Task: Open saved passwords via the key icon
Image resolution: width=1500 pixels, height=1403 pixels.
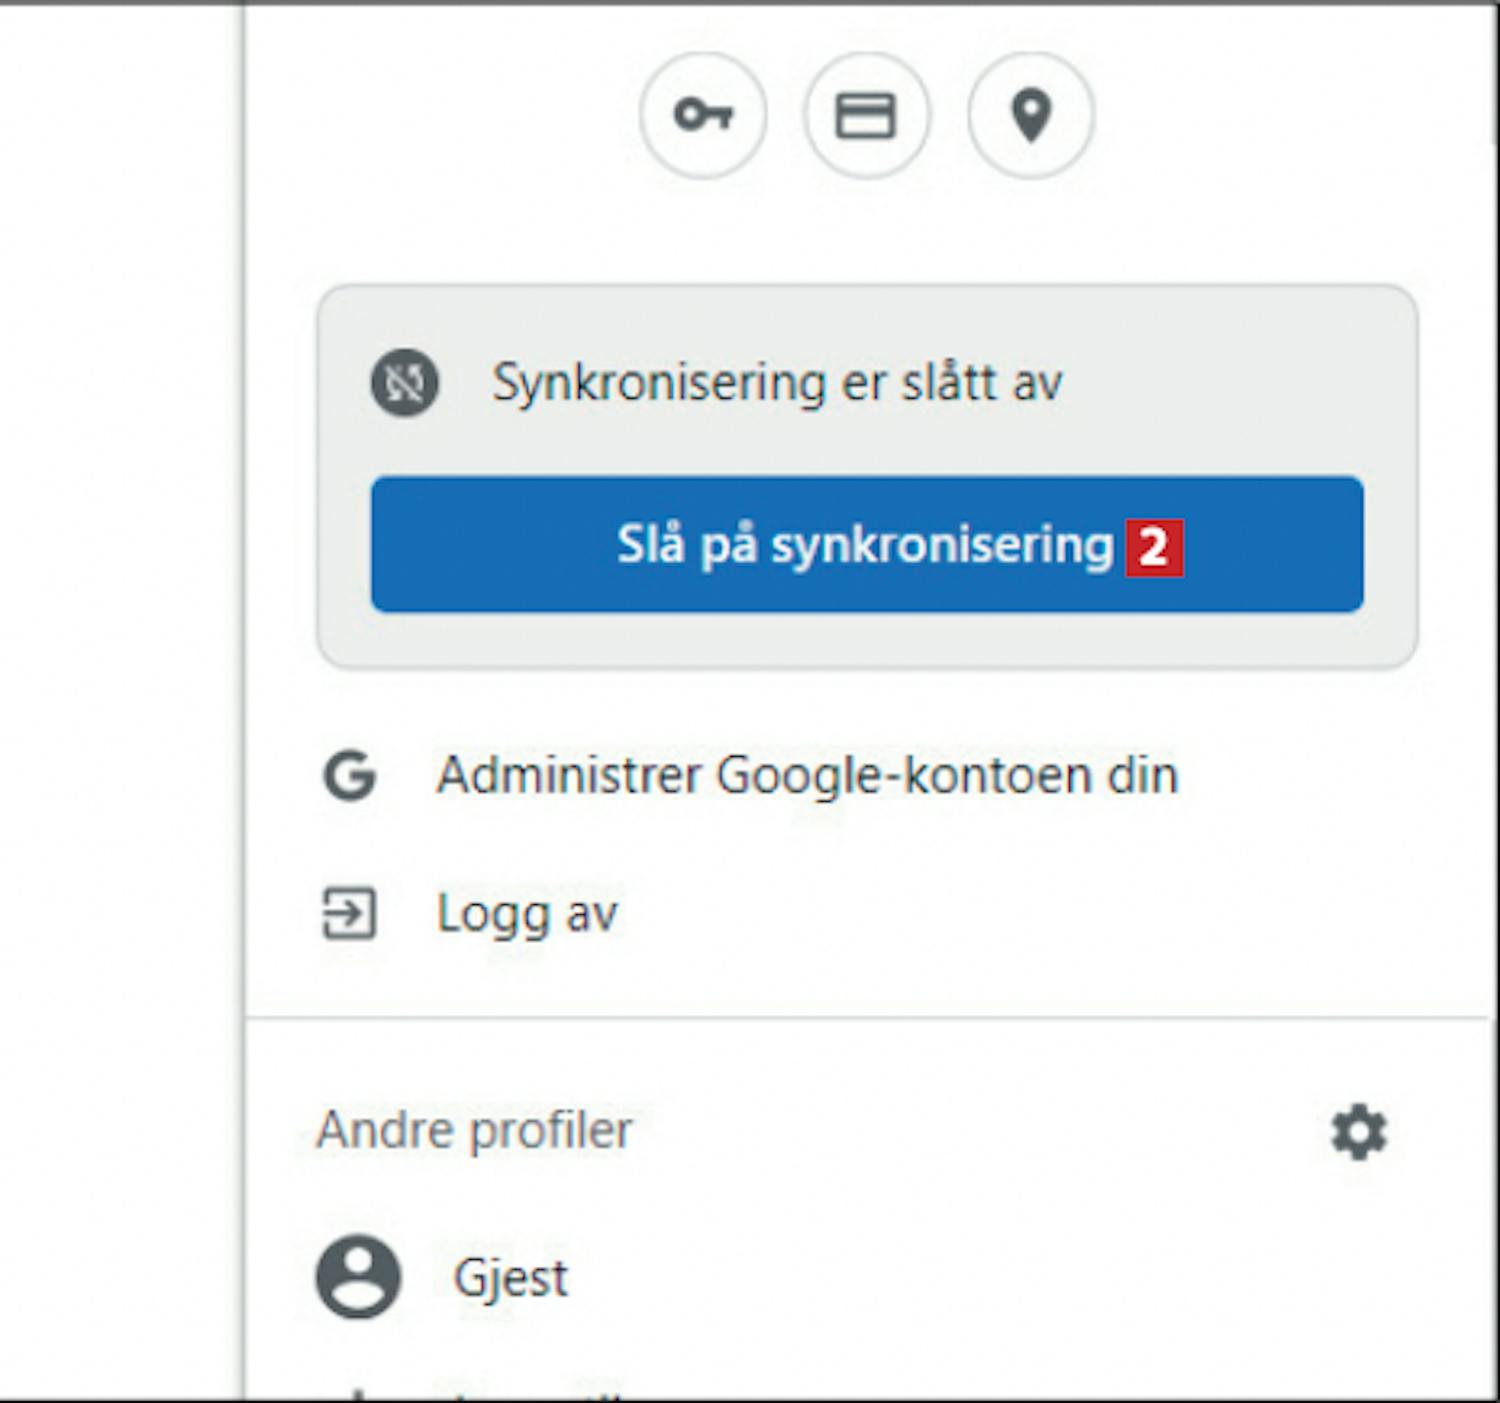Action: [703, 115]
